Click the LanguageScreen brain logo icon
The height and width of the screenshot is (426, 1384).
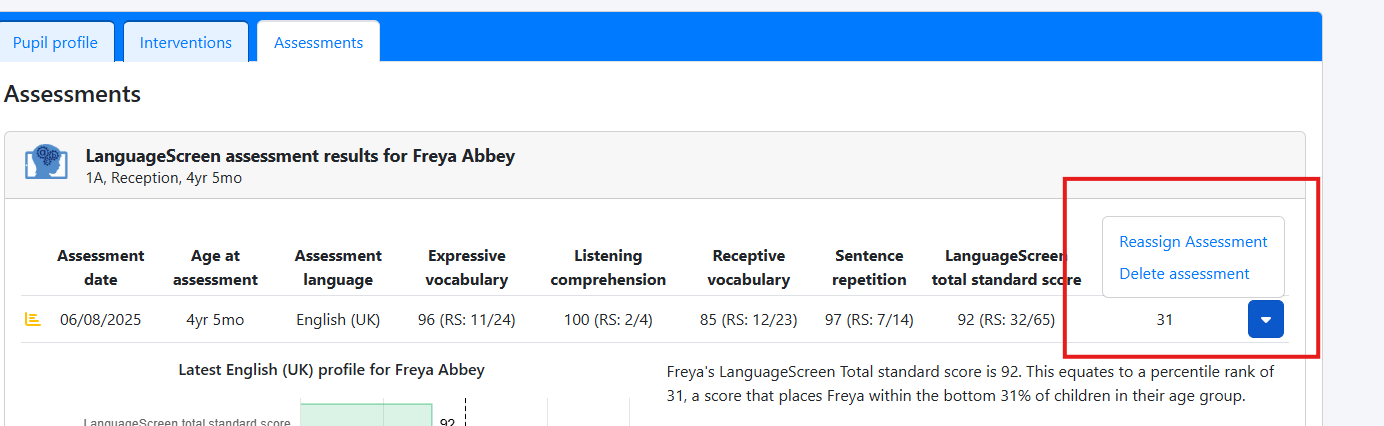46,163
